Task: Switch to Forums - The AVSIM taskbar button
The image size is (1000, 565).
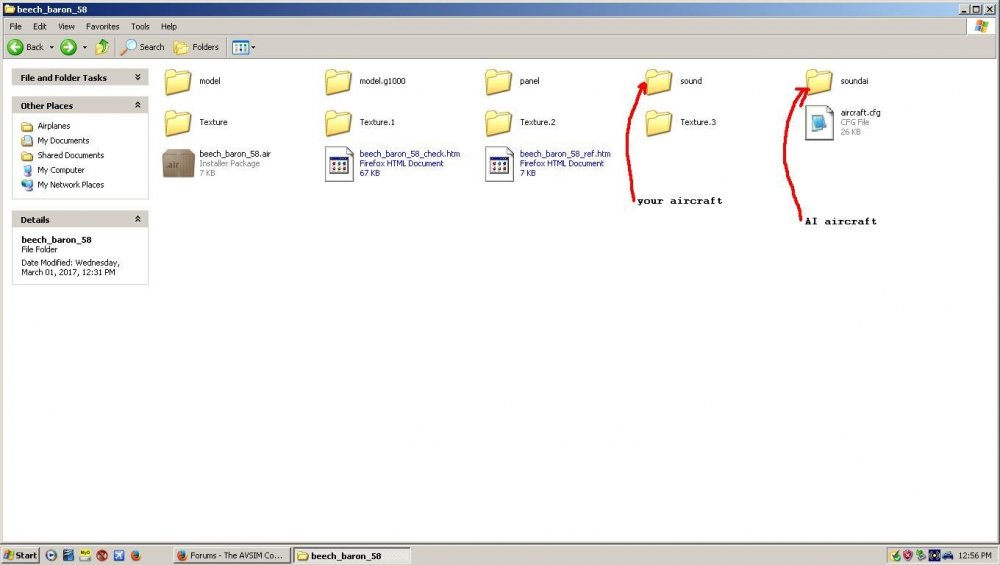Action: [232, 555]
